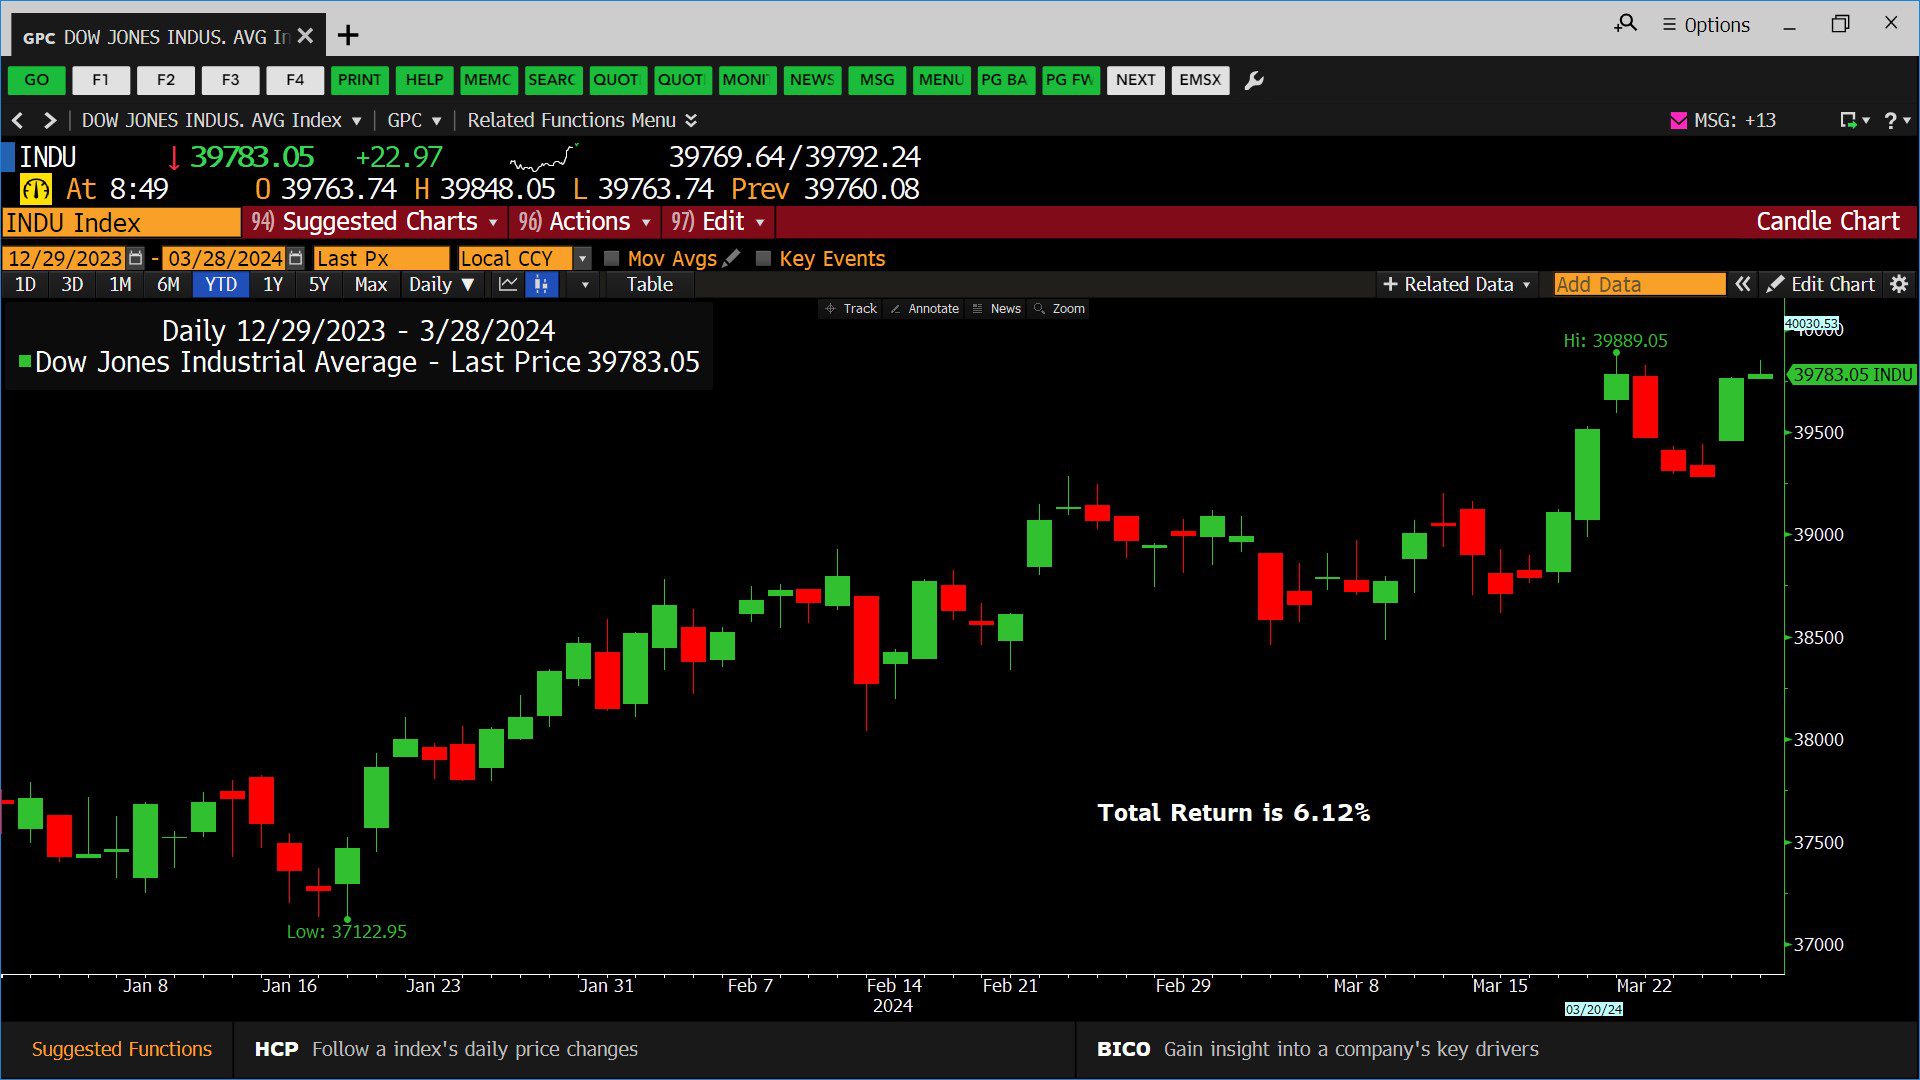The image size is (1920, 1080).
Task: Click the intraday sparkline thumbnail
Action: coord(544,158)
